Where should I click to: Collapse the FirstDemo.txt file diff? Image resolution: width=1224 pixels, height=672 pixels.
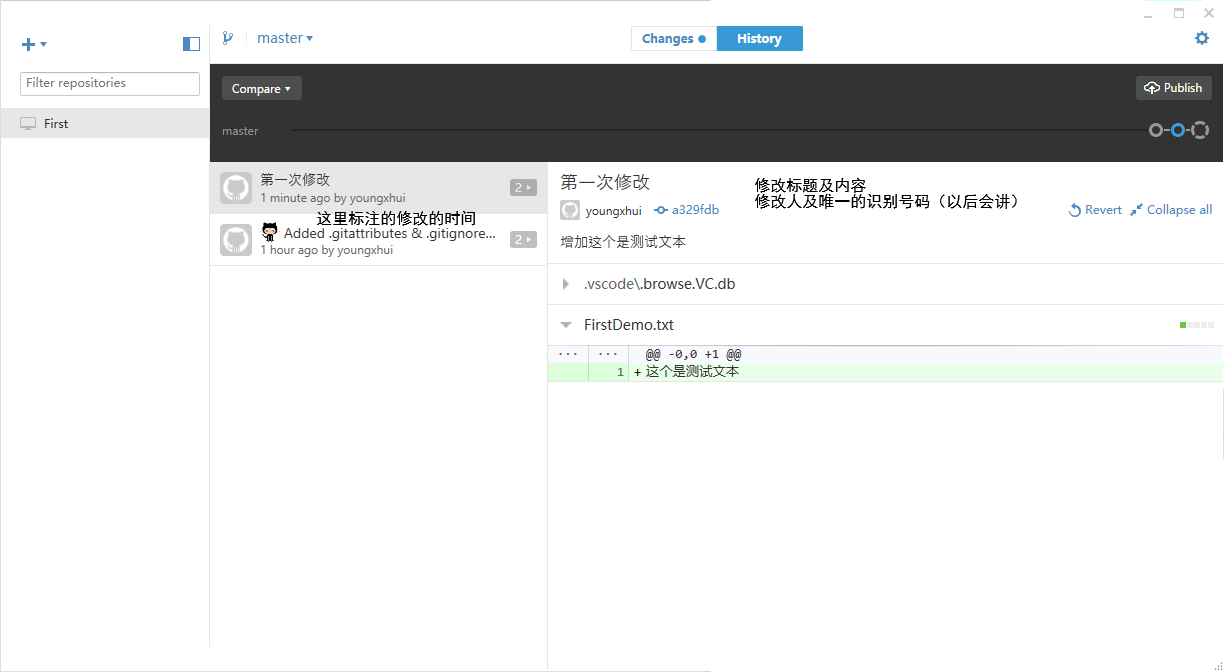(566, 325)
